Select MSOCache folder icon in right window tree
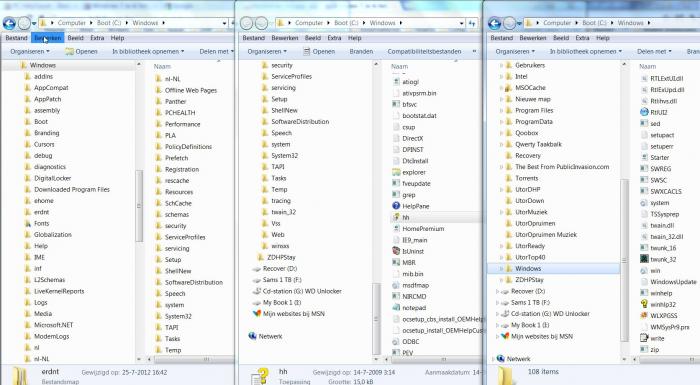Screen dimensions: 700x385 [x=508, y=88]
